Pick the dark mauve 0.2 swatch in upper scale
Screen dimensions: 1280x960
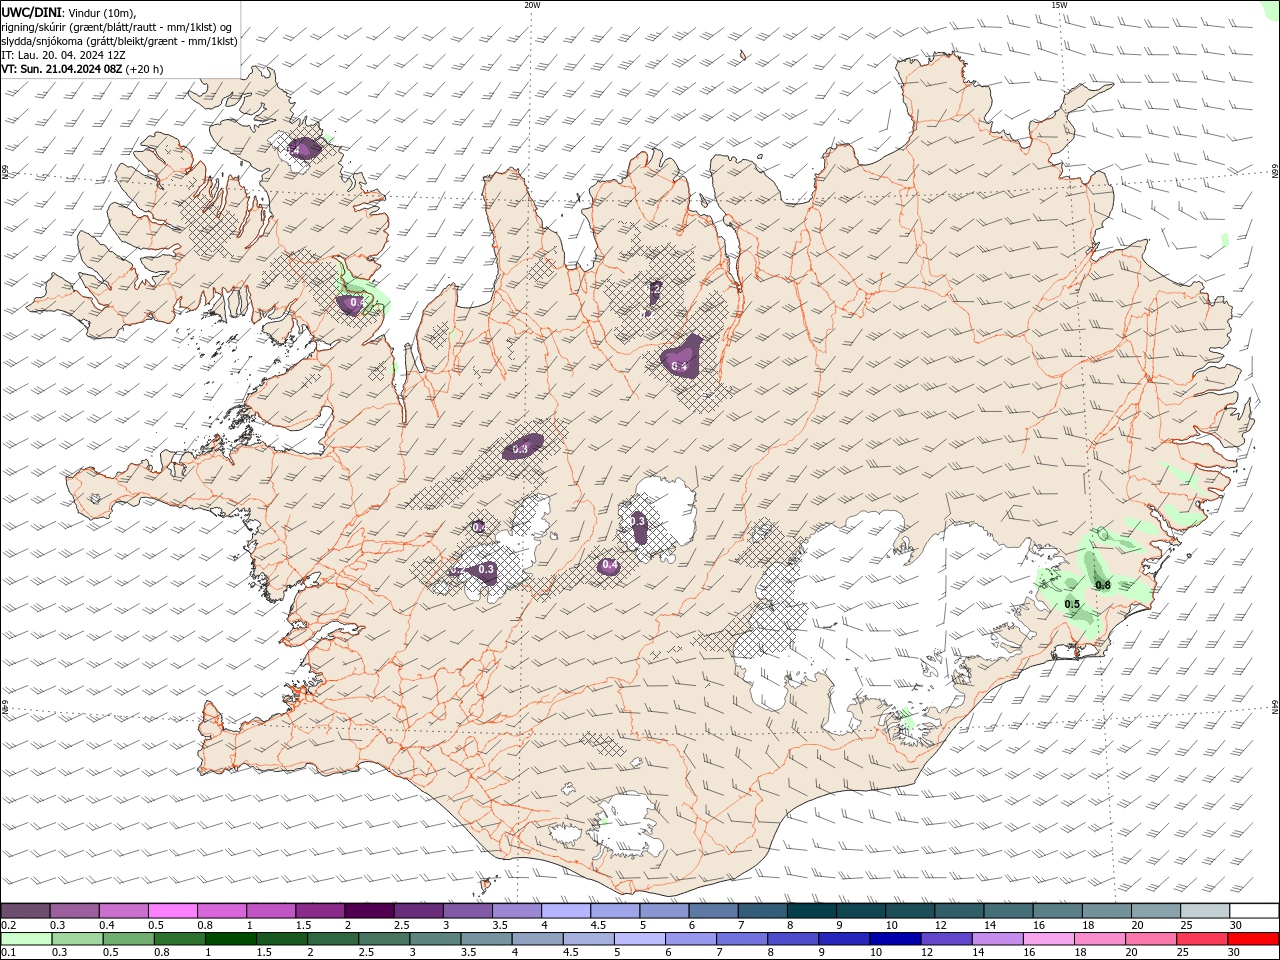25,910
